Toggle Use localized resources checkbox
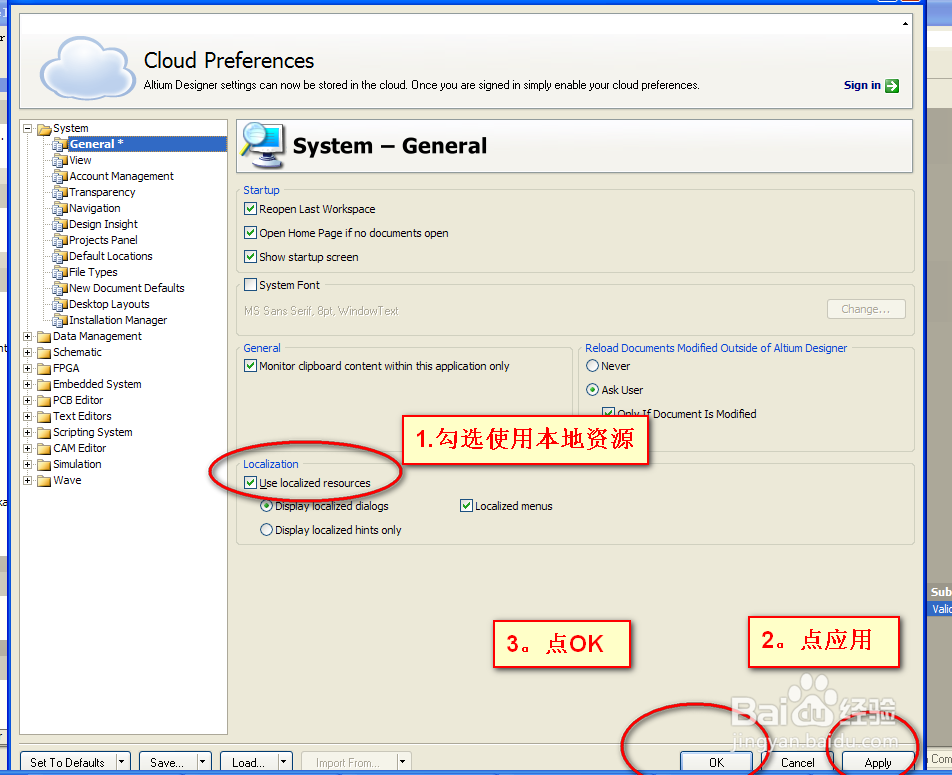The image size is (952, 775). click(250, 483)
